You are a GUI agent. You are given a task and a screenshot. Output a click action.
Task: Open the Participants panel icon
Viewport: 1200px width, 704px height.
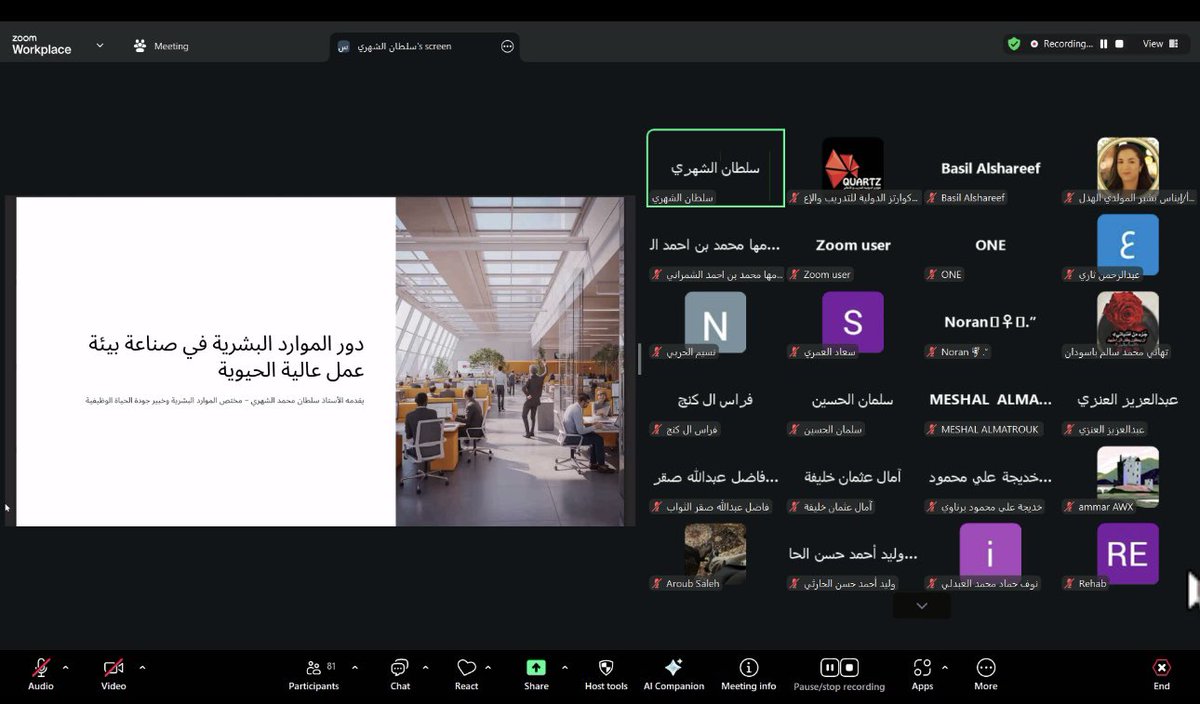[x=314, y=668]
